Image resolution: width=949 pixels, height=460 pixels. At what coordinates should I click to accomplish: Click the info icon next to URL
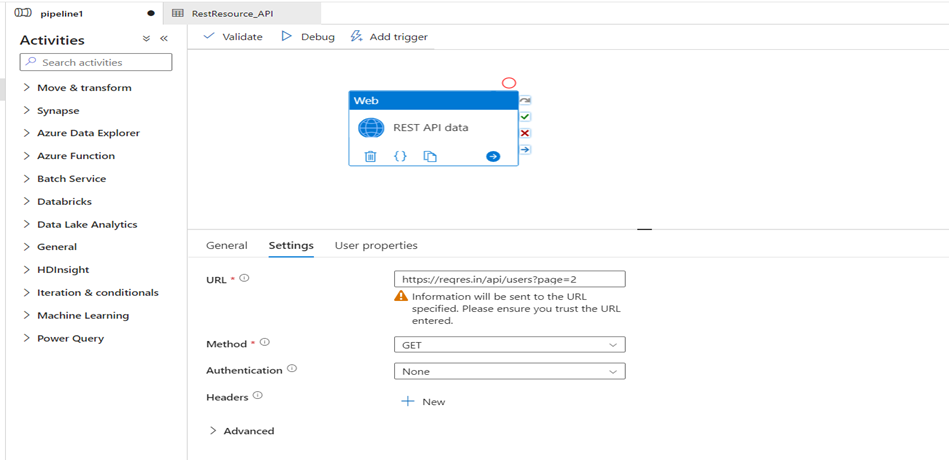coord(245,279)
